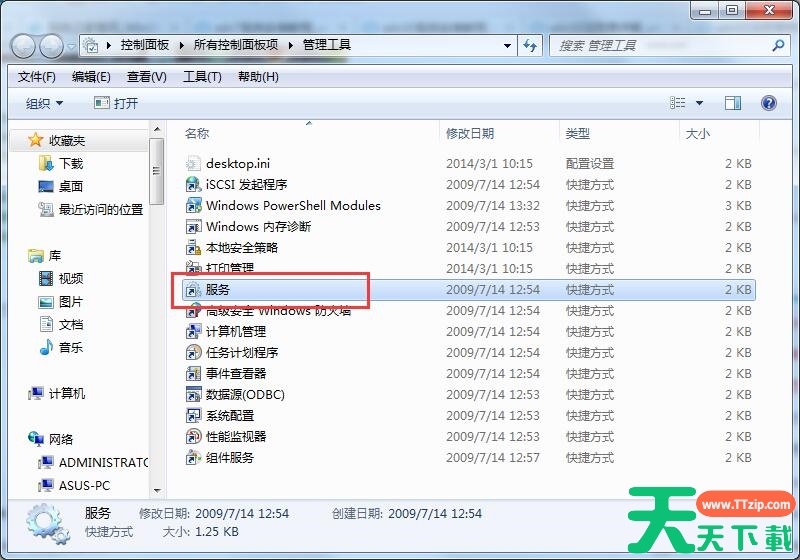800x560 pixels.
Task: Select 计算机 in the navigation pane
Action: [x=57, y=393]
